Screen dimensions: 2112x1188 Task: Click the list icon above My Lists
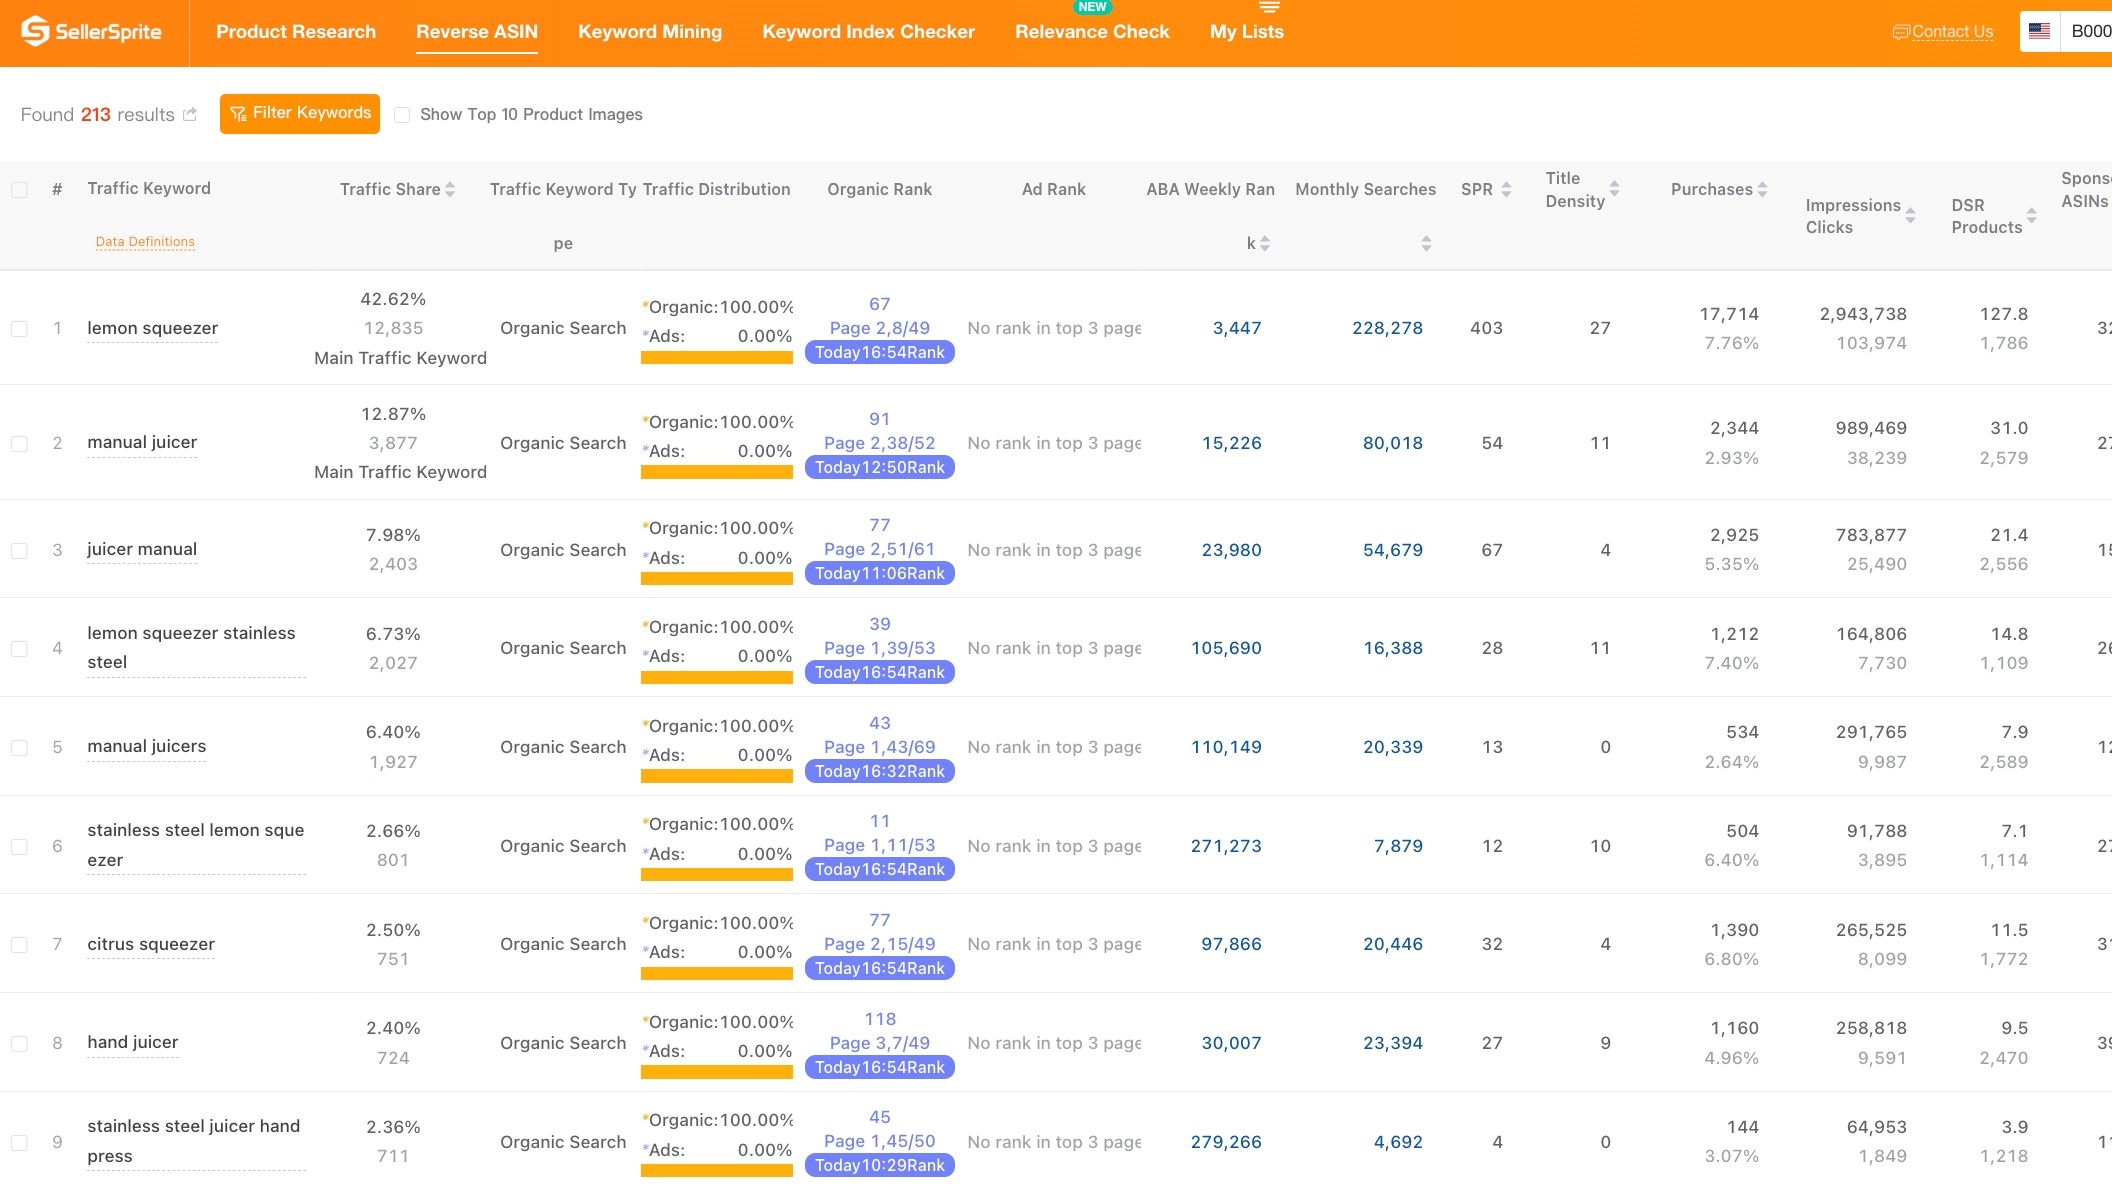point(1269,6)
